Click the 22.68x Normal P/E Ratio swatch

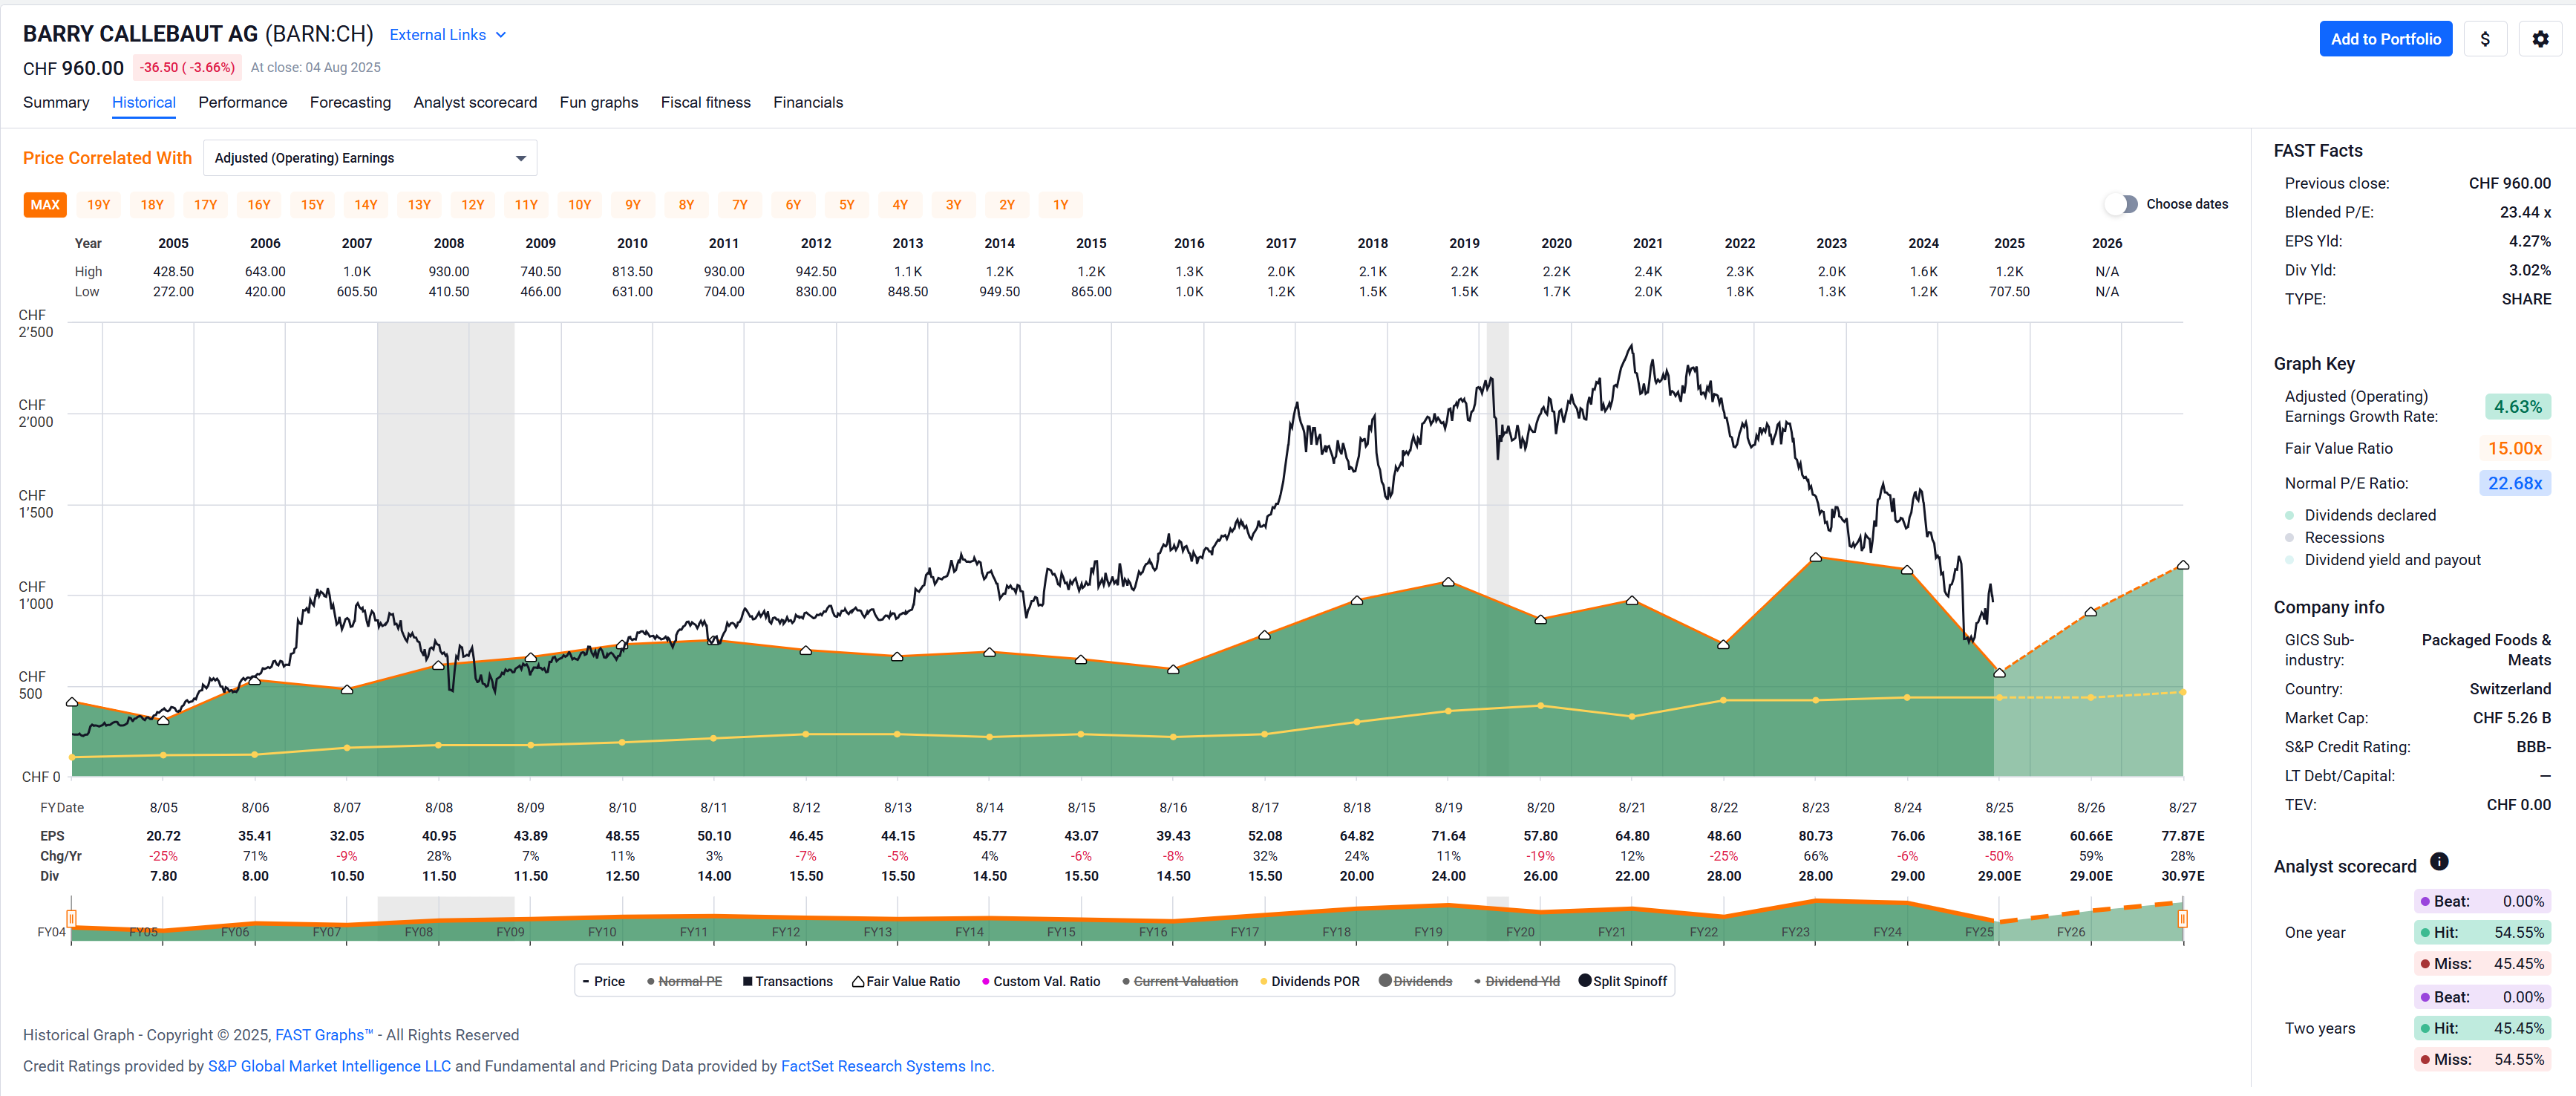[2514, 483]
